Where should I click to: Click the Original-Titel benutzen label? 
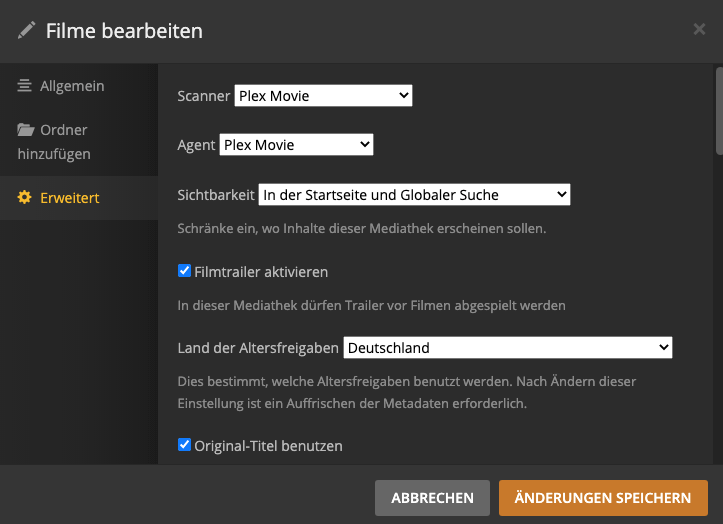pyautogui.click(x=268, y=446)
